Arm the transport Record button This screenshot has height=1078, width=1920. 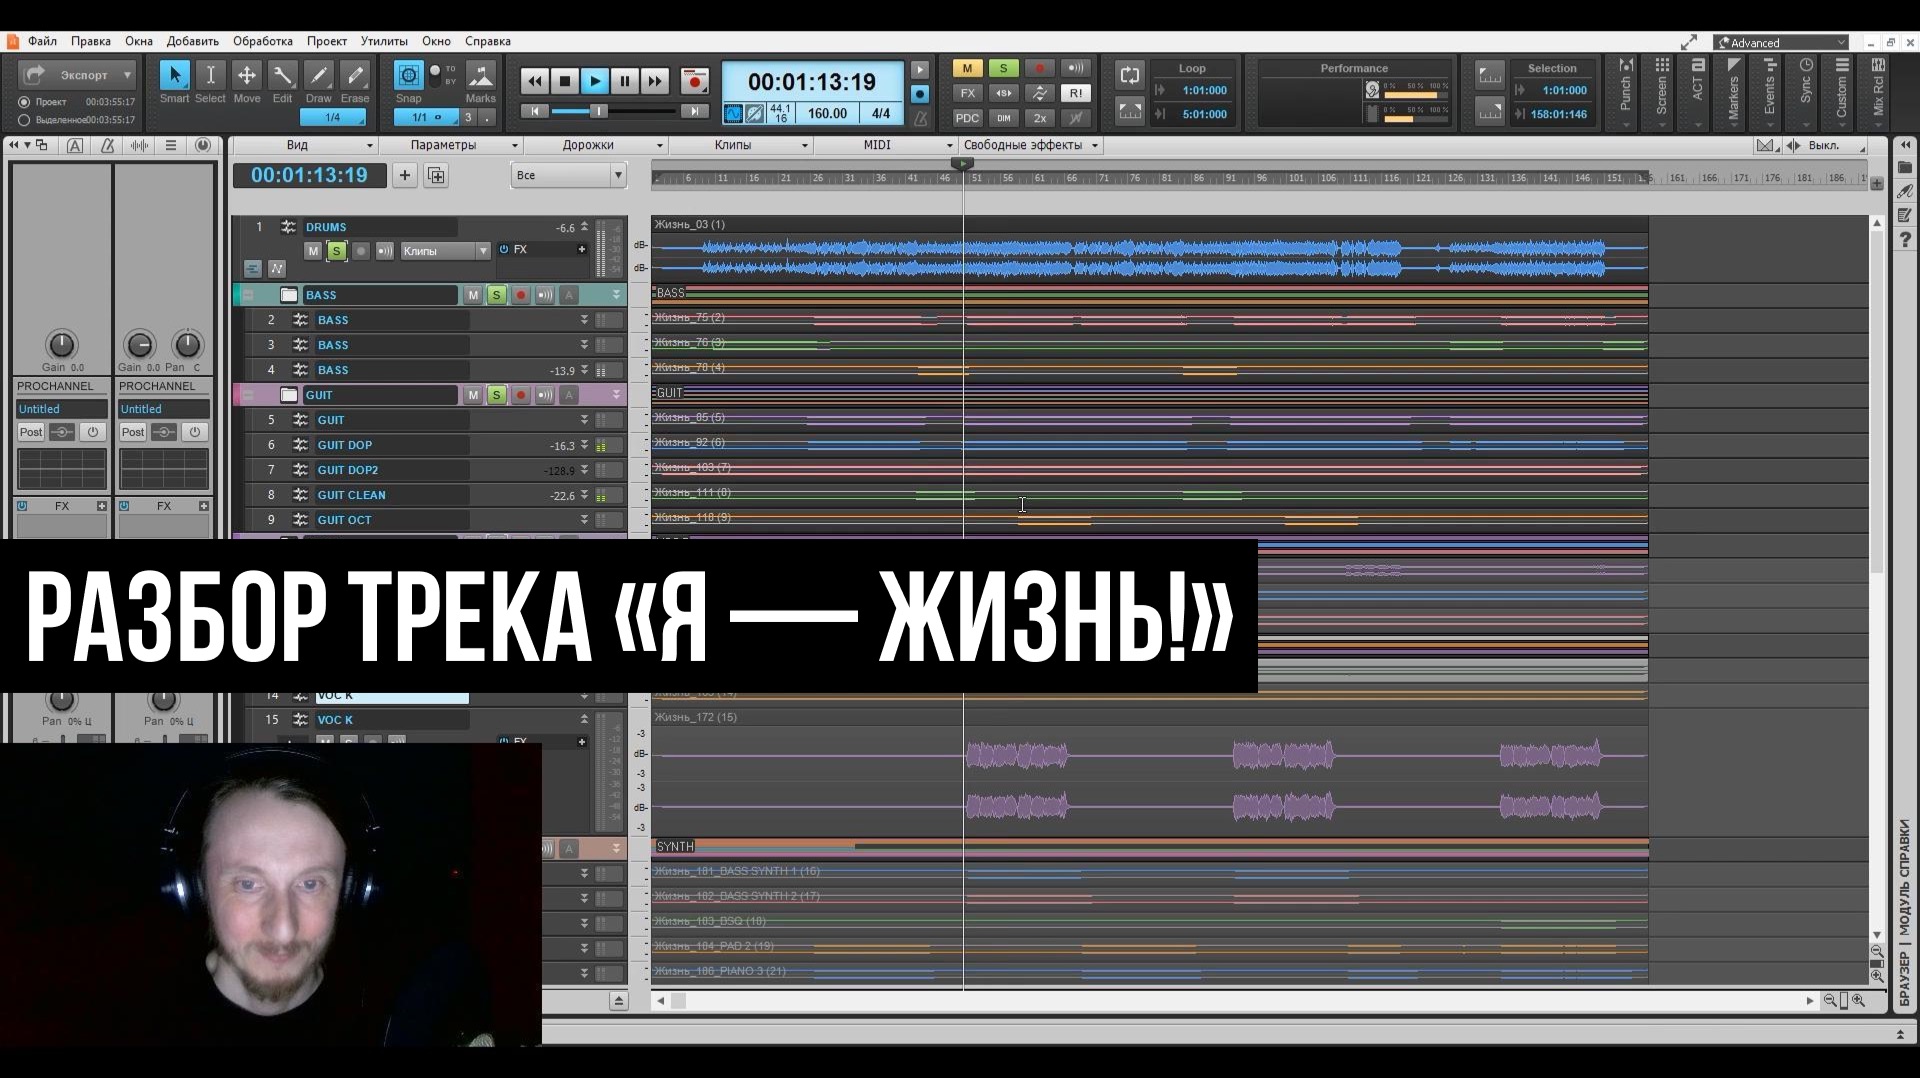pos(694,81)
